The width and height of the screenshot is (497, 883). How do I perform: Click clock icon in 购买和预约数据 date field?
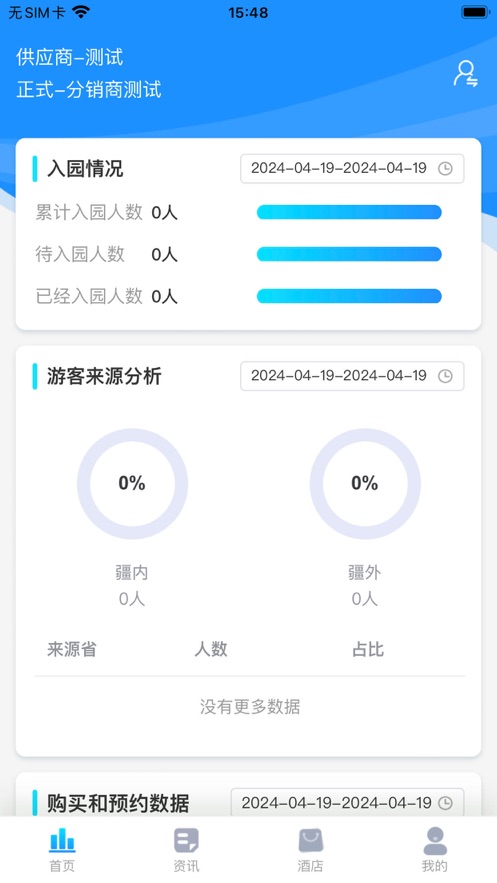click(x=445, y=803)
